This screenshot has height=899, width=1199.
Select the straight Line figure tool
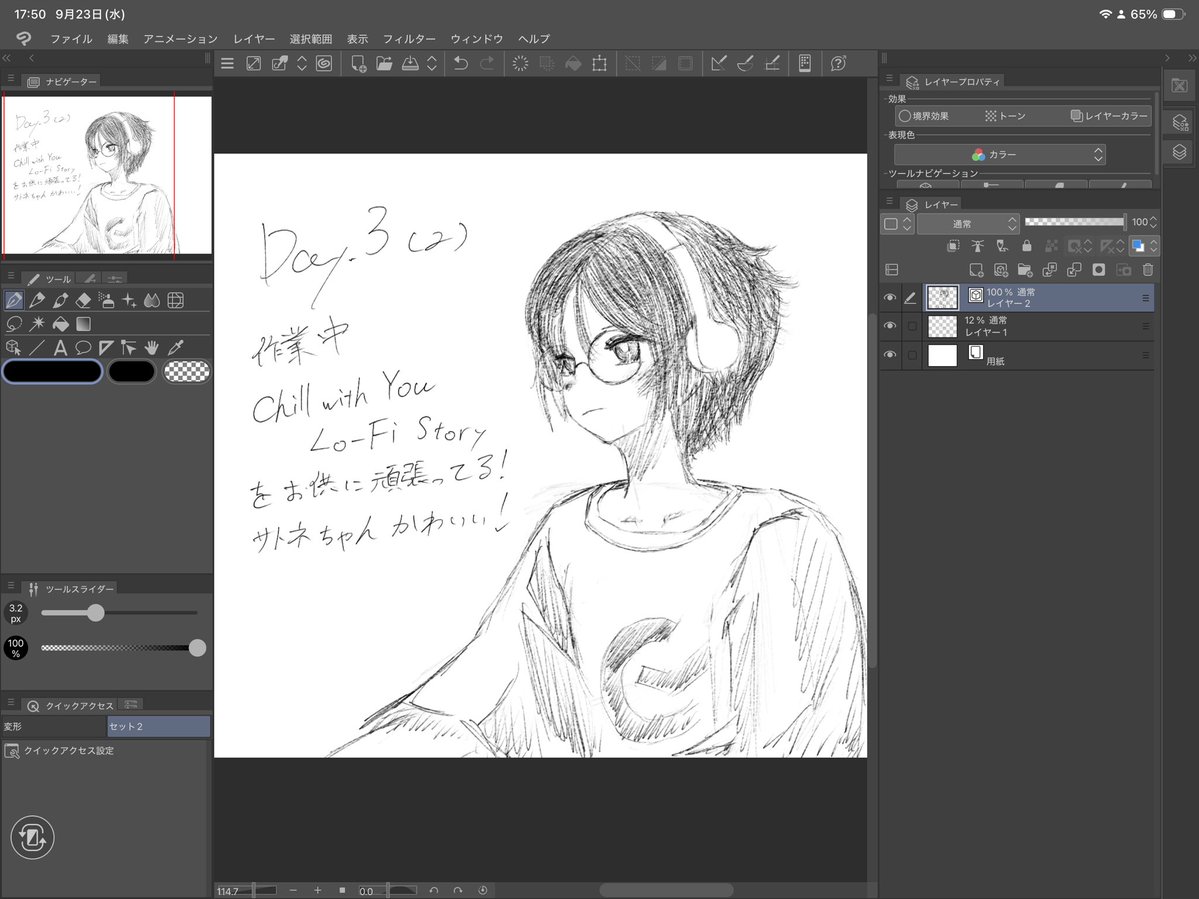click(37, 348)
